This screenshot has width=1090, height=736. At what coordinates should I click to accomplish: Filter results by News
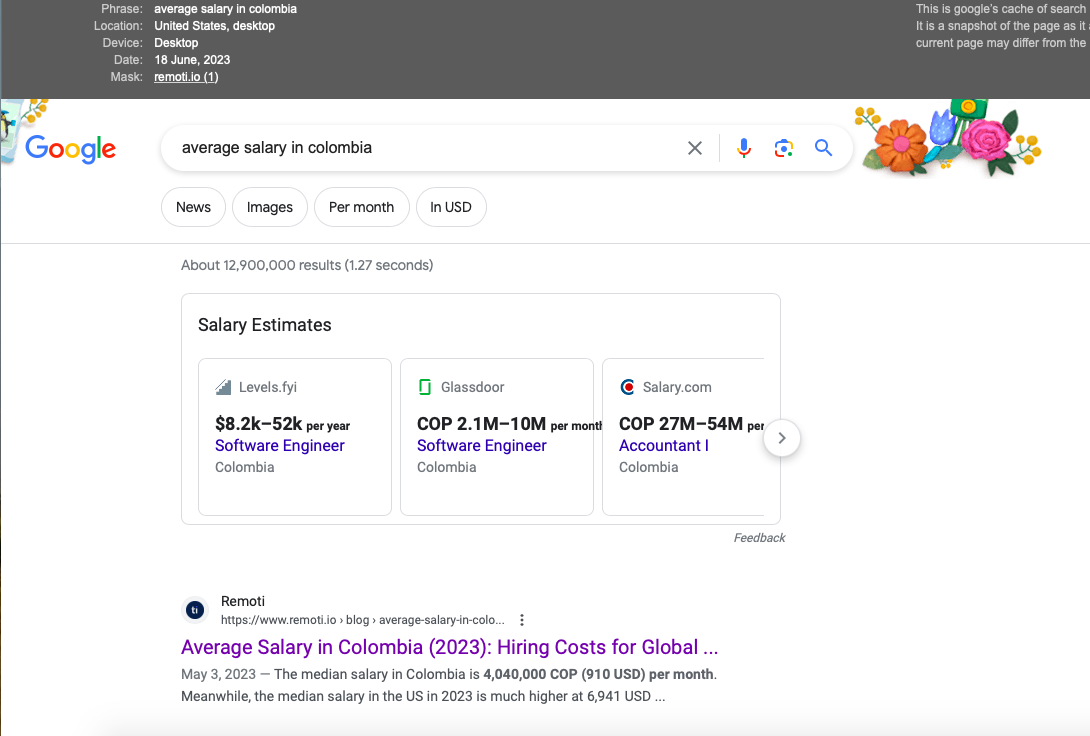point(193,207)
